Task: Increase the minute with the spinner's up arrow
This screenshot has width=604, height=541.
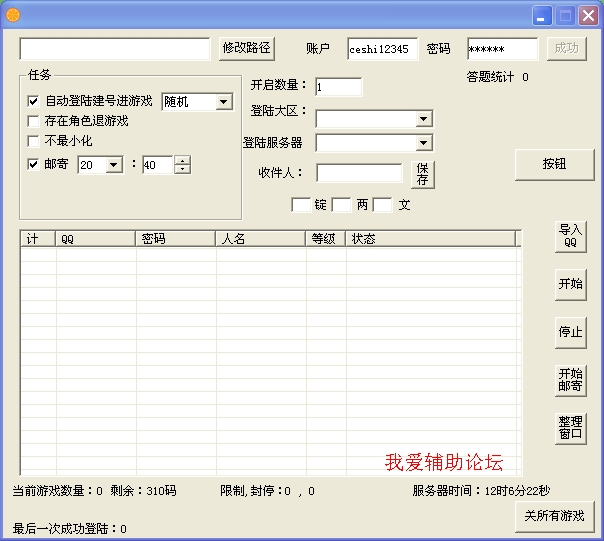Action: 183,160
